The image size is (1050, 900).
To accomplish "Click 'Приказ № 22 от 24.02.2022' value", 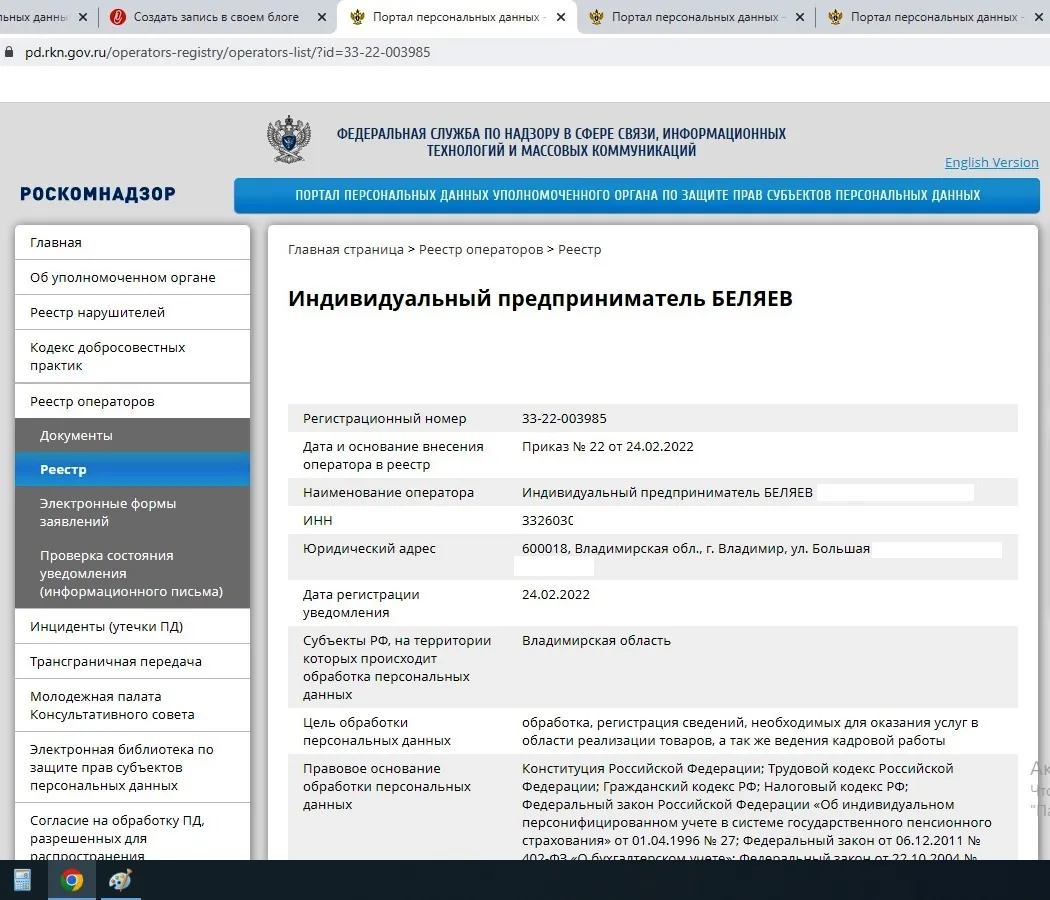I will (607, 447).
